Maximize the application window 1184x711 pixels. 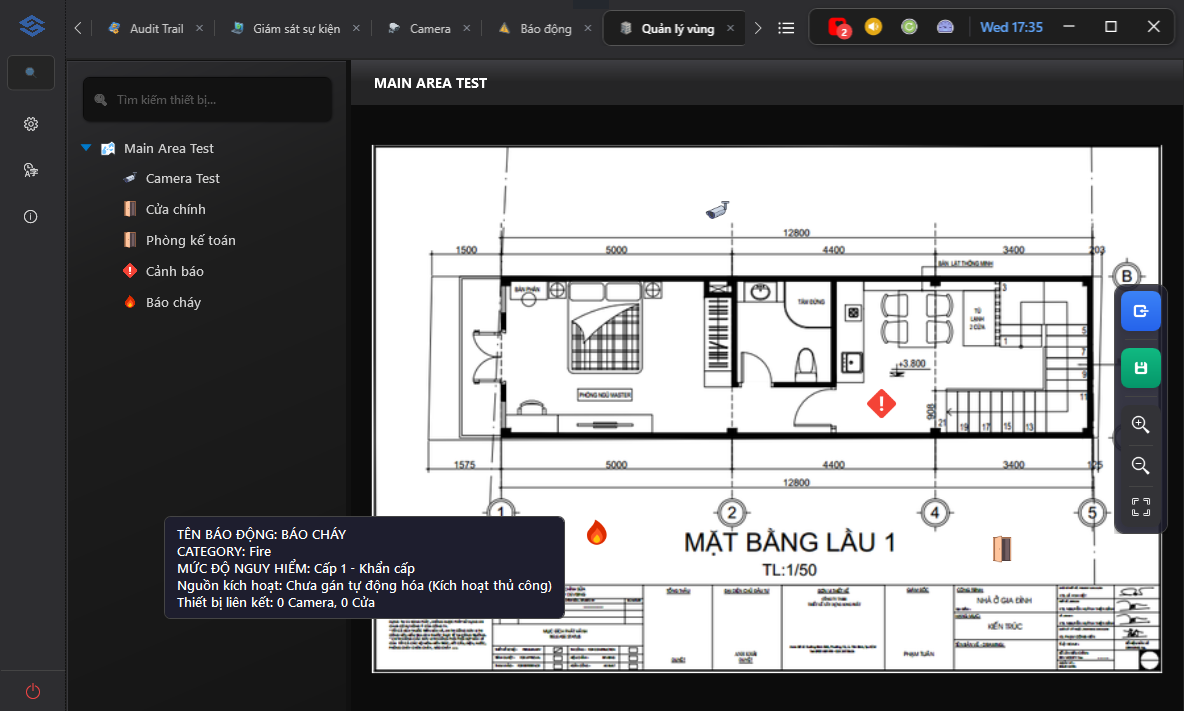coord(1111,26)
